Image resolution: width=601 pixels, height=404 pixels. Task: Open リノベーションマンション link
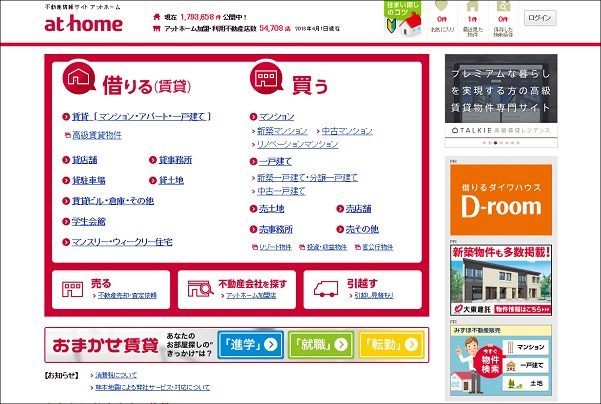click(x=297, y=145)
